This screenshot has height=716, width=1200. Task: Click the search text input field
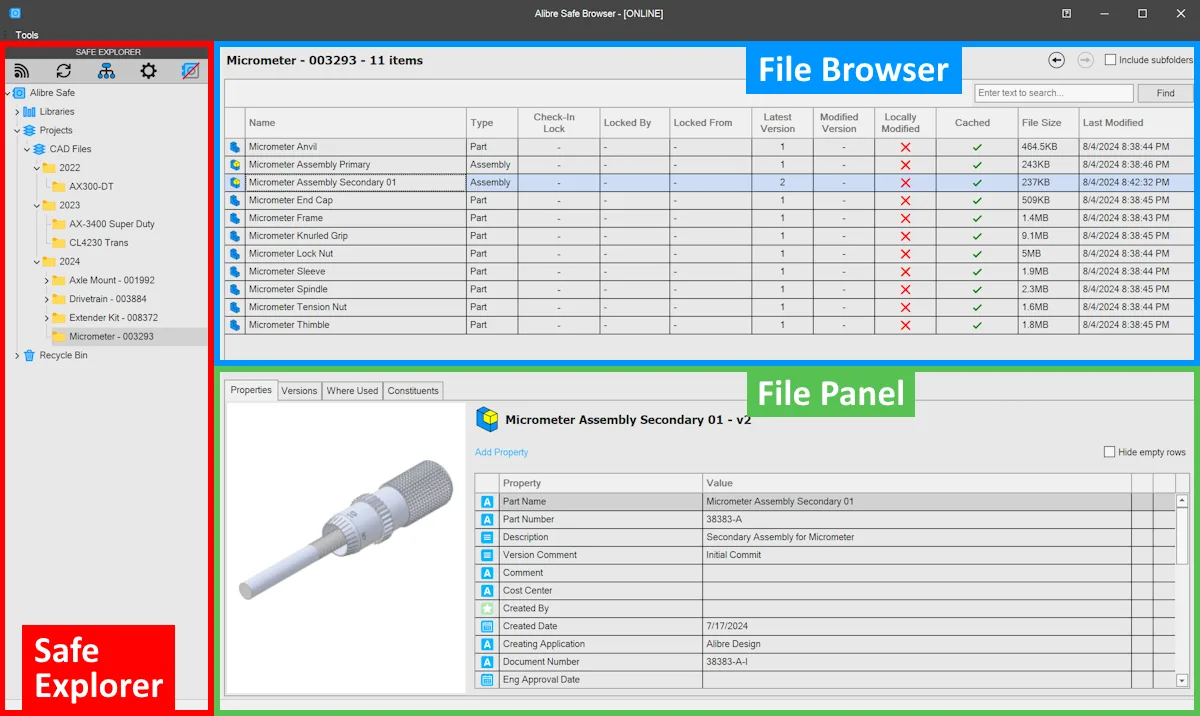coord(1054,93)
